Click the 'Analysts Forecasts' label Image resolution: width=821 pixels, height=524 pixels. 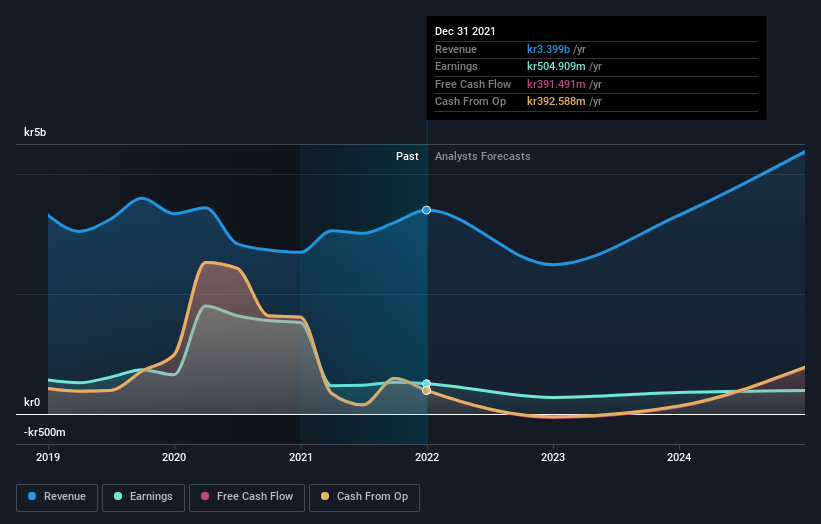[483, 157]
